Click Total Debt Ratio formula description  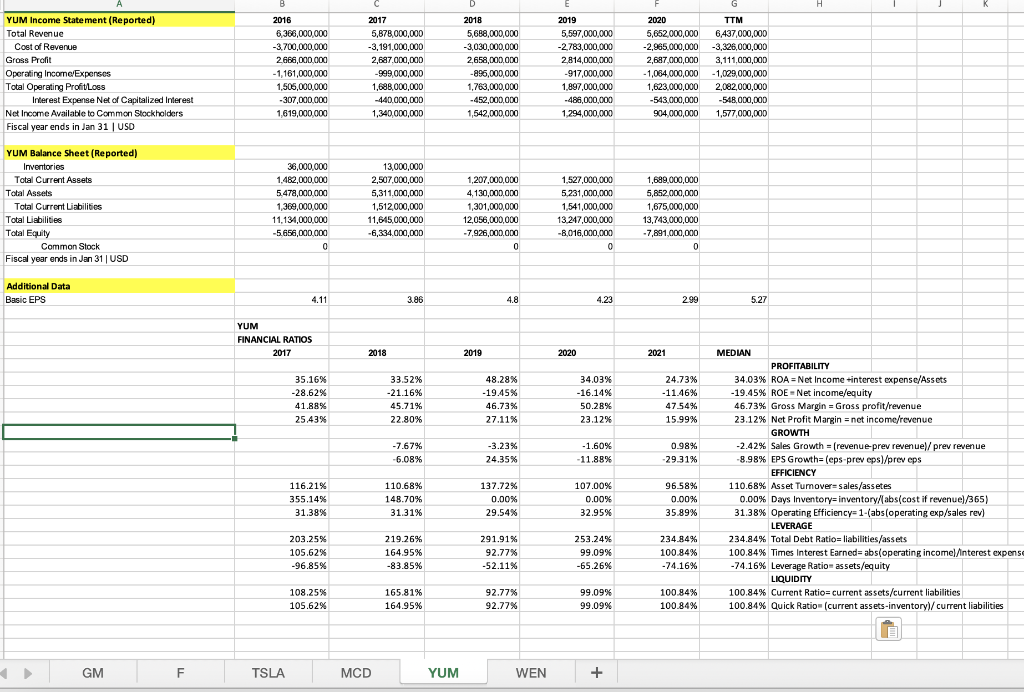click(839, 539)
